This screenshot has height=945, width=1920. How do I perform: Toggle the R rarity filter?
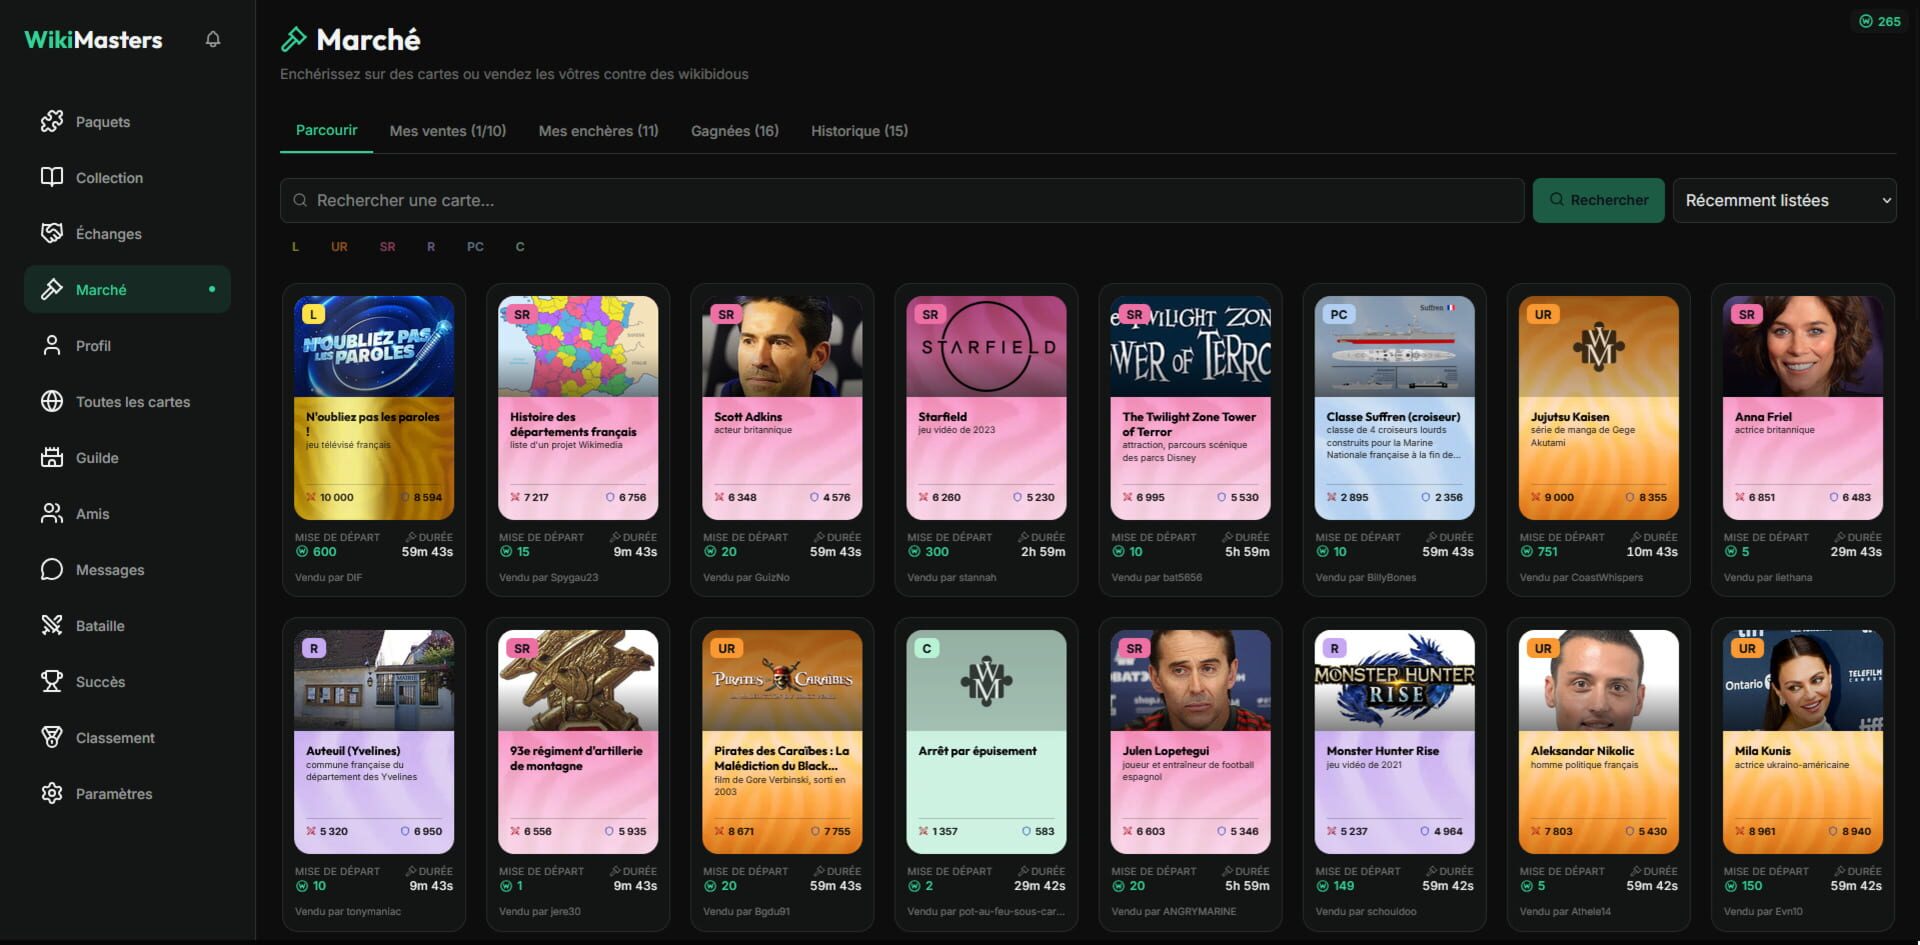[431, 247]
